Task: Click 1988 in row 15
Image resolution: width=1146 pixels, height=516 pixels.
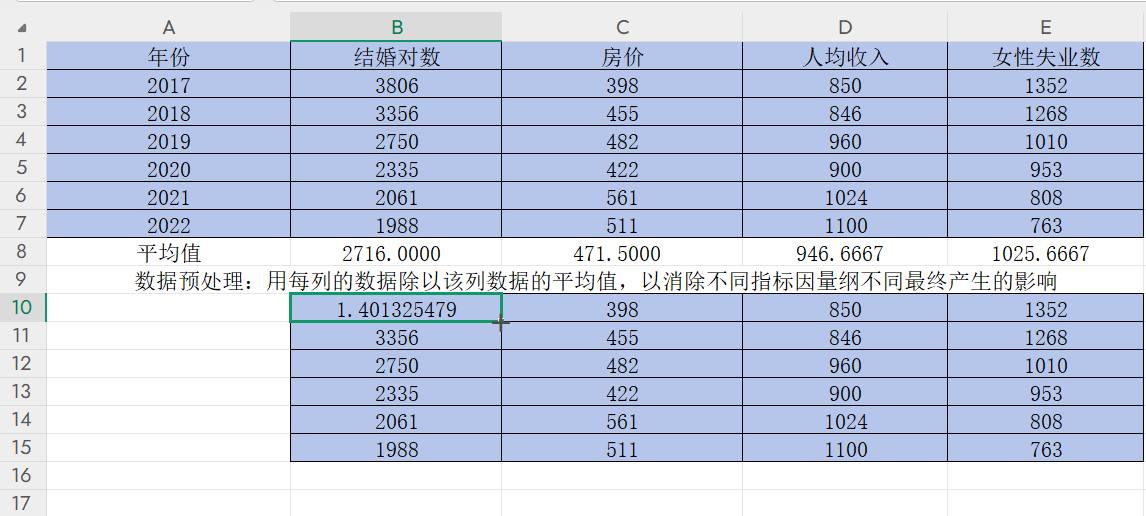Action: [x=396, y=448]
